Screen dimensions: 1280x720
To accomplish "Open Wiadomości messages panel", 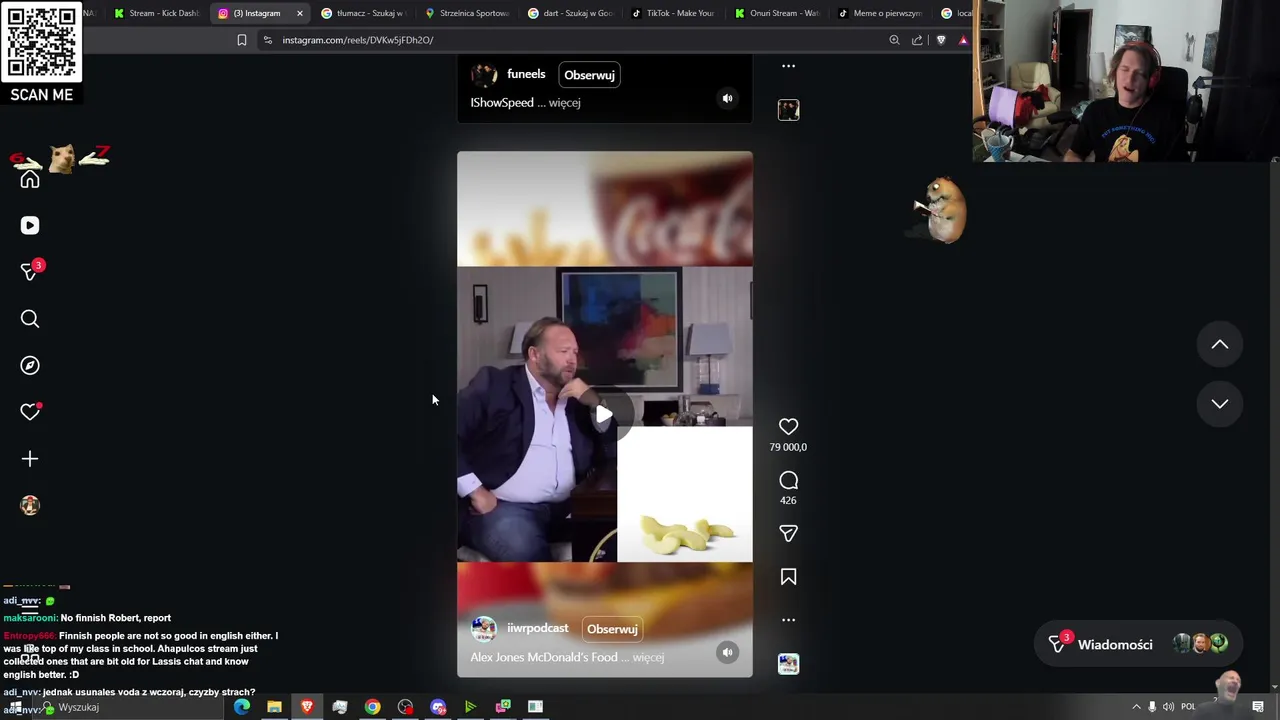I will (x=1140, y=644).
